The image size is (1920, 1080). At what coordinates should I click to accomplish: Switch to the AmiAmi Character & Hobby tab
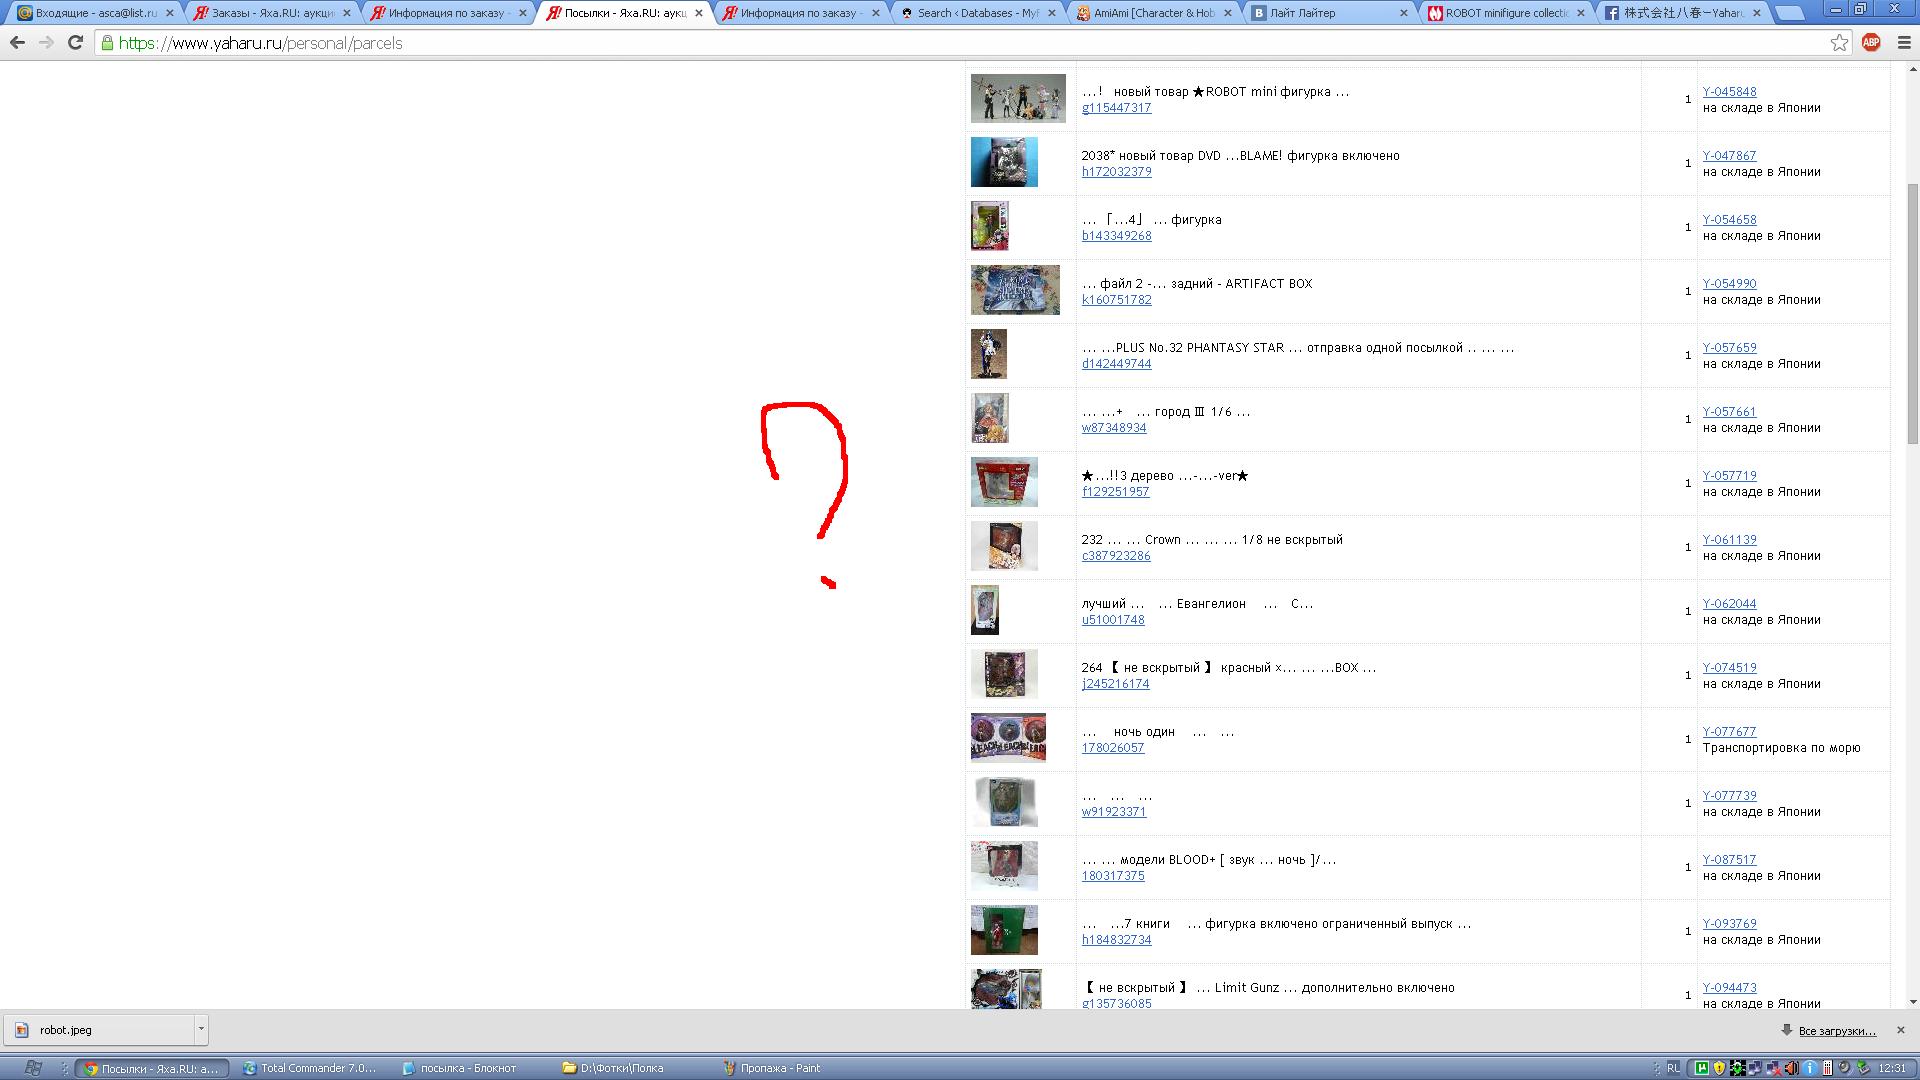(x=1152, y=13)
